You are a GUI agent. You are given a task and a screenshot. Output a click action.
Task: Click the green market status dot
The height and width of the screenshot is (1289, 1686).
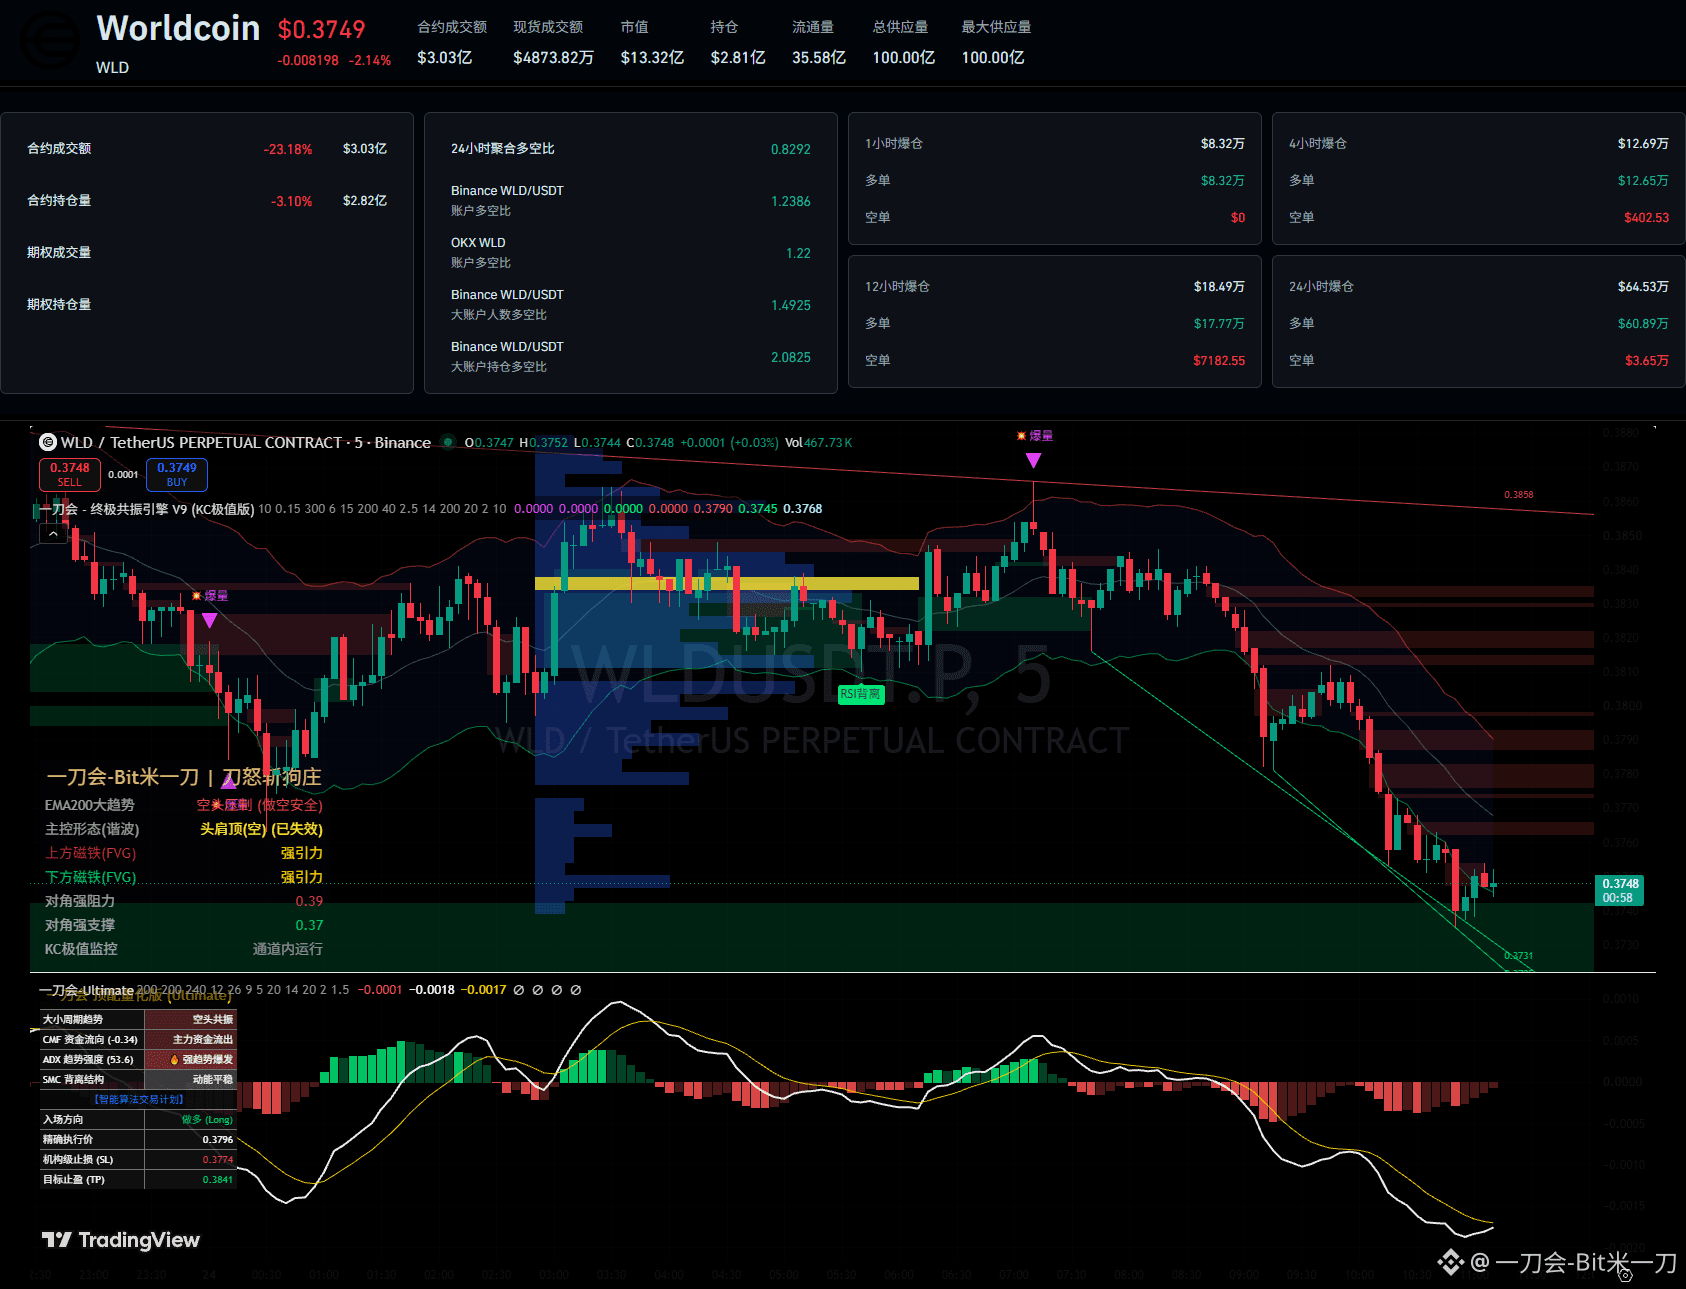(448, 442)
